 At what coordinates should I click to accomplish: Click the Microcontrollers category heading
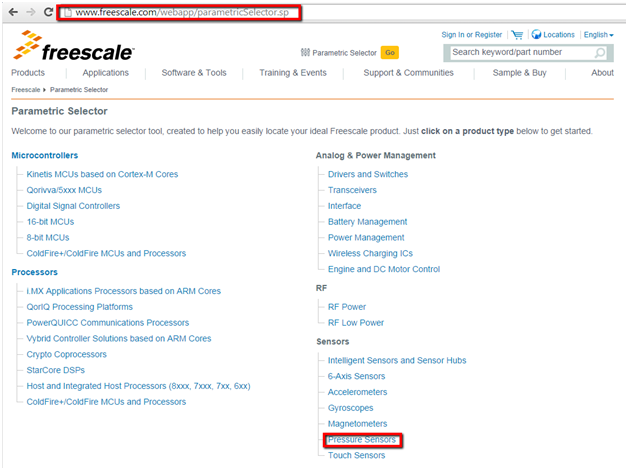point(44,155)
